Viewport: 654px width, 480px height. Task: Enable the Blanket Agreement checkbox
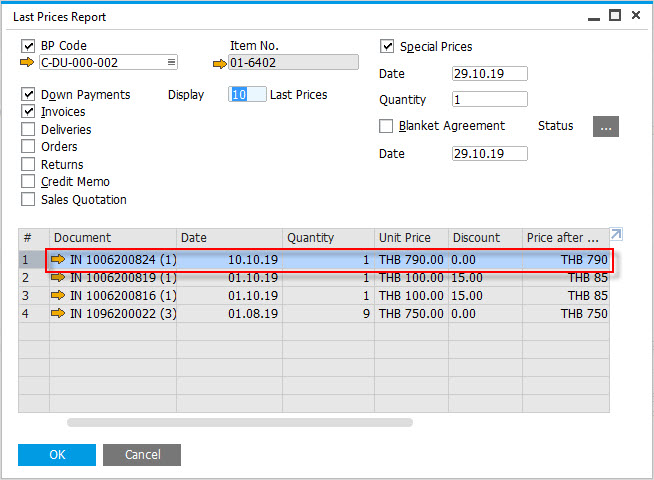pyautogui.click(x=386, y=126)
